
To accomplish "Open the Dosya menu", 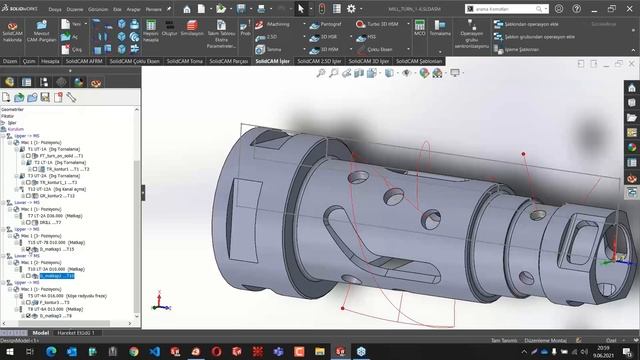I will [x=55, y=9].
